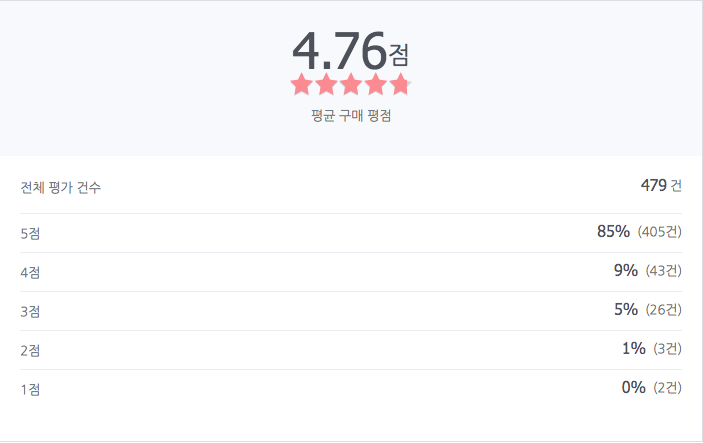Click the third pink rating star
Viewport: 703px width, 443px height.
tap(351, 85)
